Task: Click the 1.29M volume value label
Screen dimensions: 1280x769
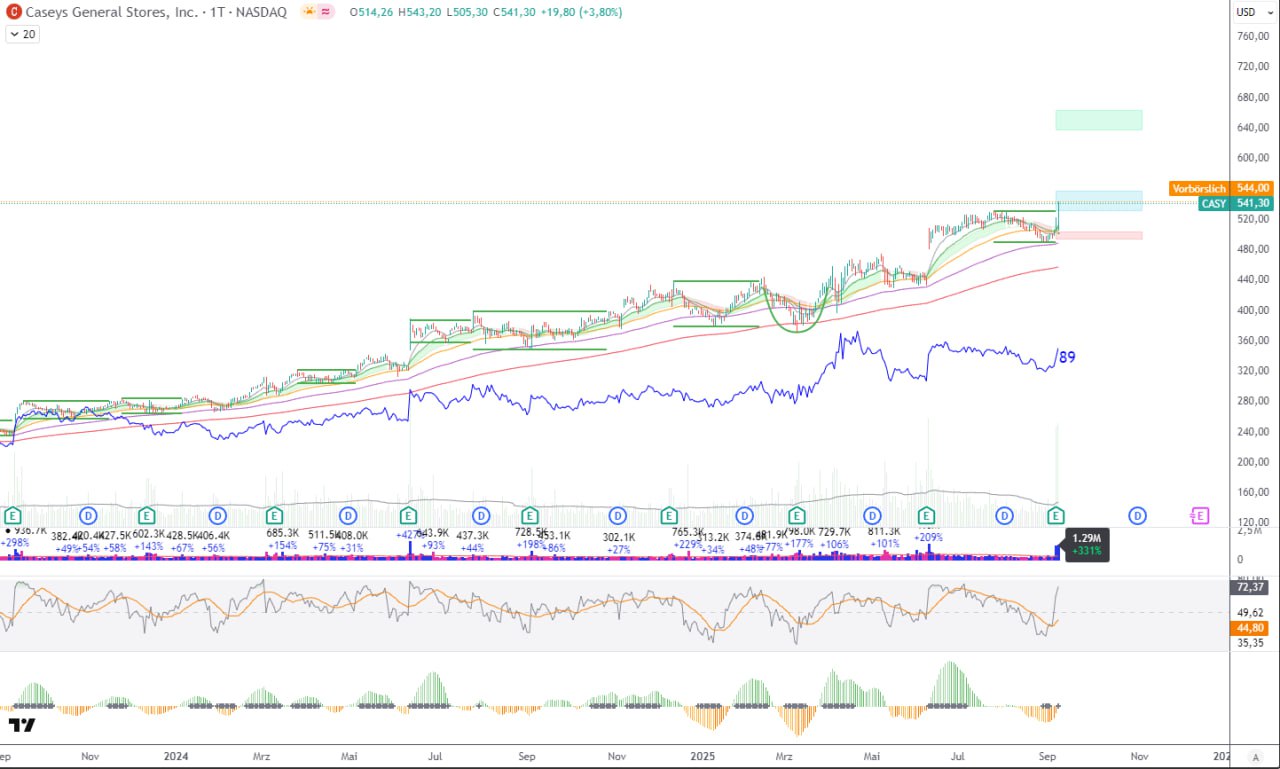Action: (1087, 538)
